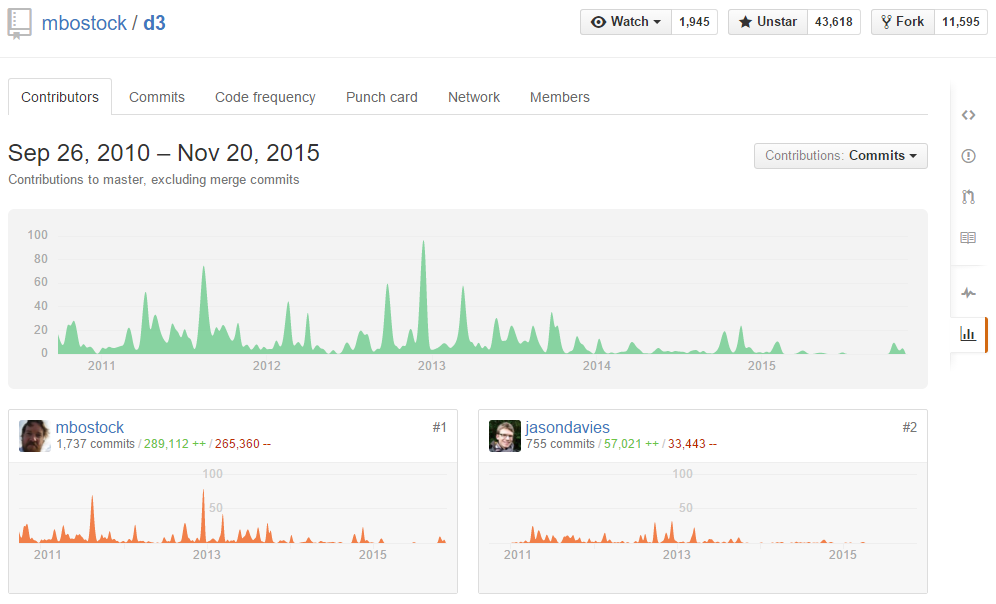Click mbostock's 289,112 ++ additions text
Viewport: 996px width, 604px height.
(x=175, y=444)
